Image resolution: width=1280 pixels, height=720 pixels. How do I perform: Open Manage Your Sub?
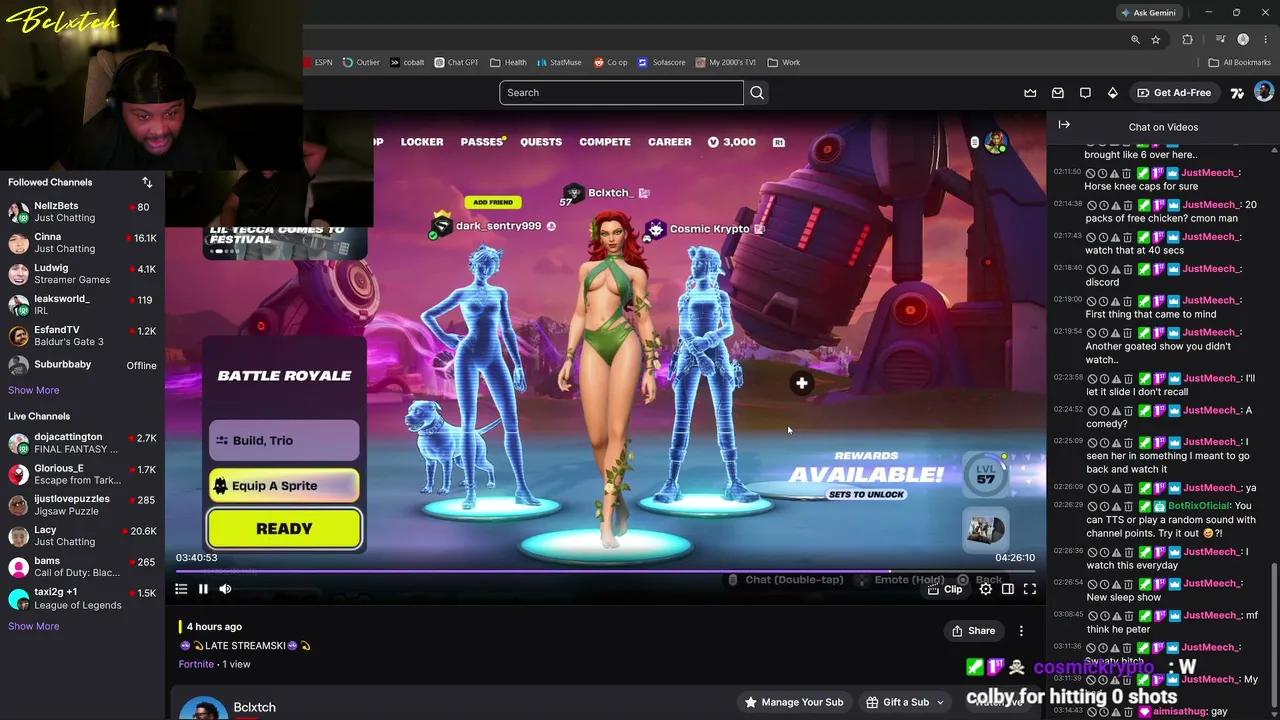click(793, 702)
